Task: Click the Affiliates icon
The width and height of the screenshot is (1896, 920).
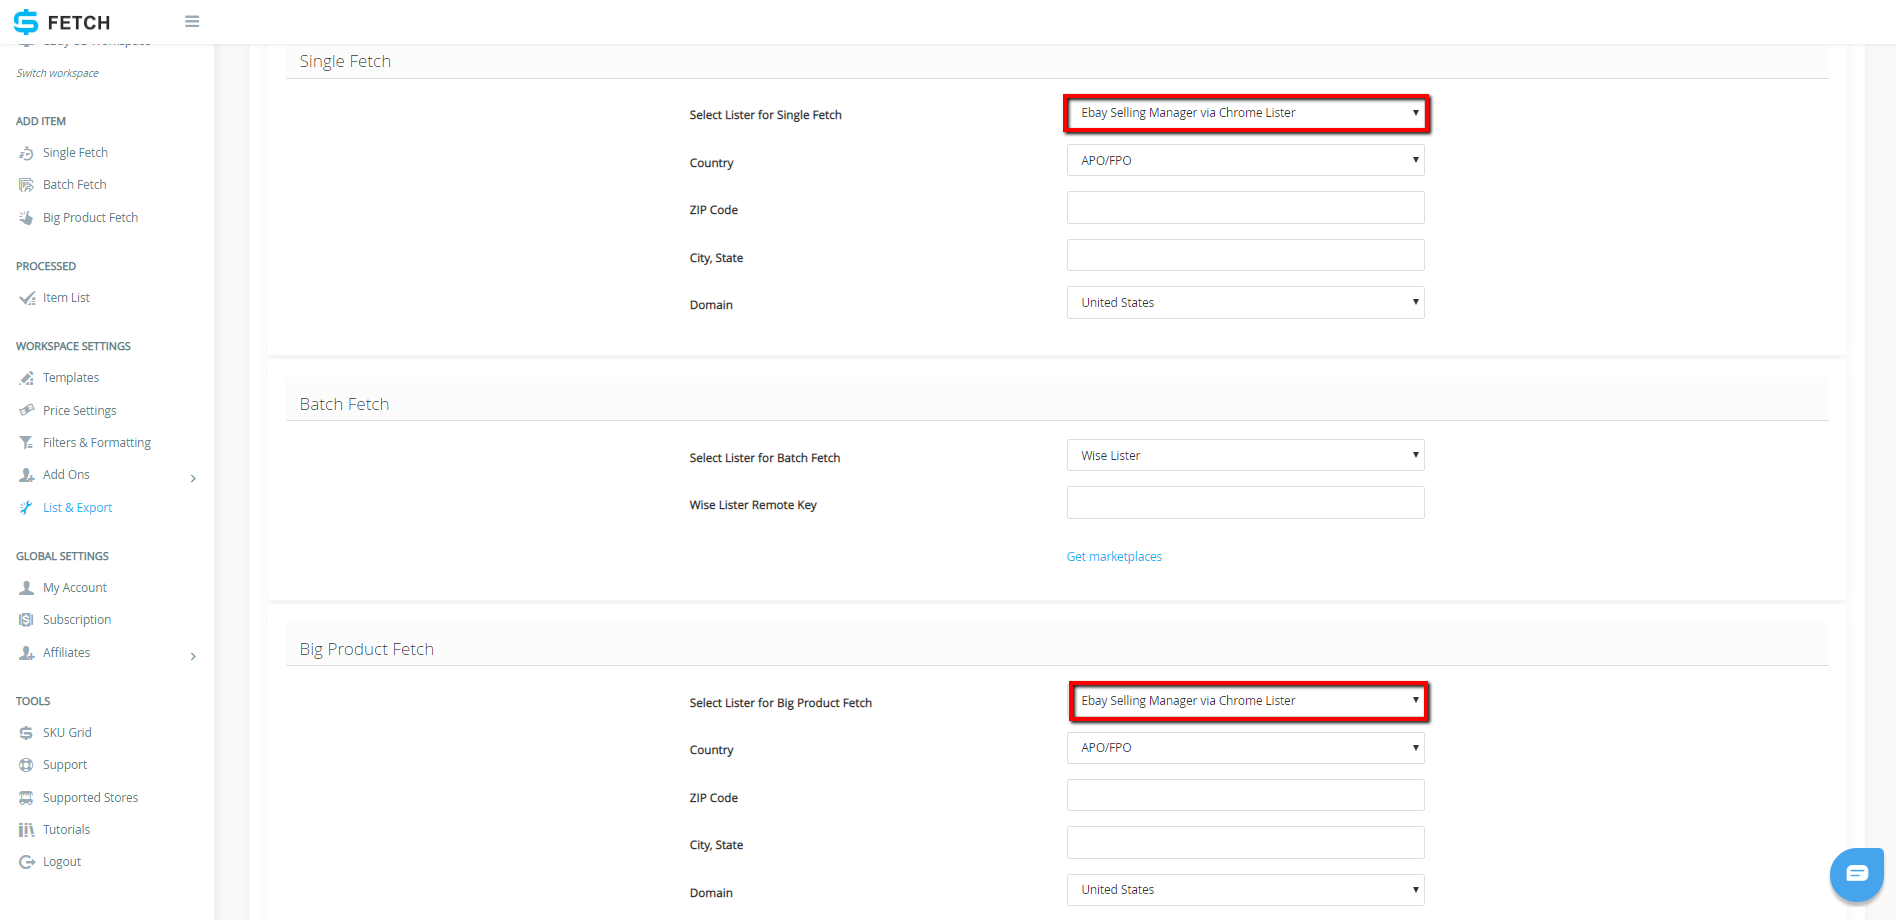Action: (x=27, y=653)
